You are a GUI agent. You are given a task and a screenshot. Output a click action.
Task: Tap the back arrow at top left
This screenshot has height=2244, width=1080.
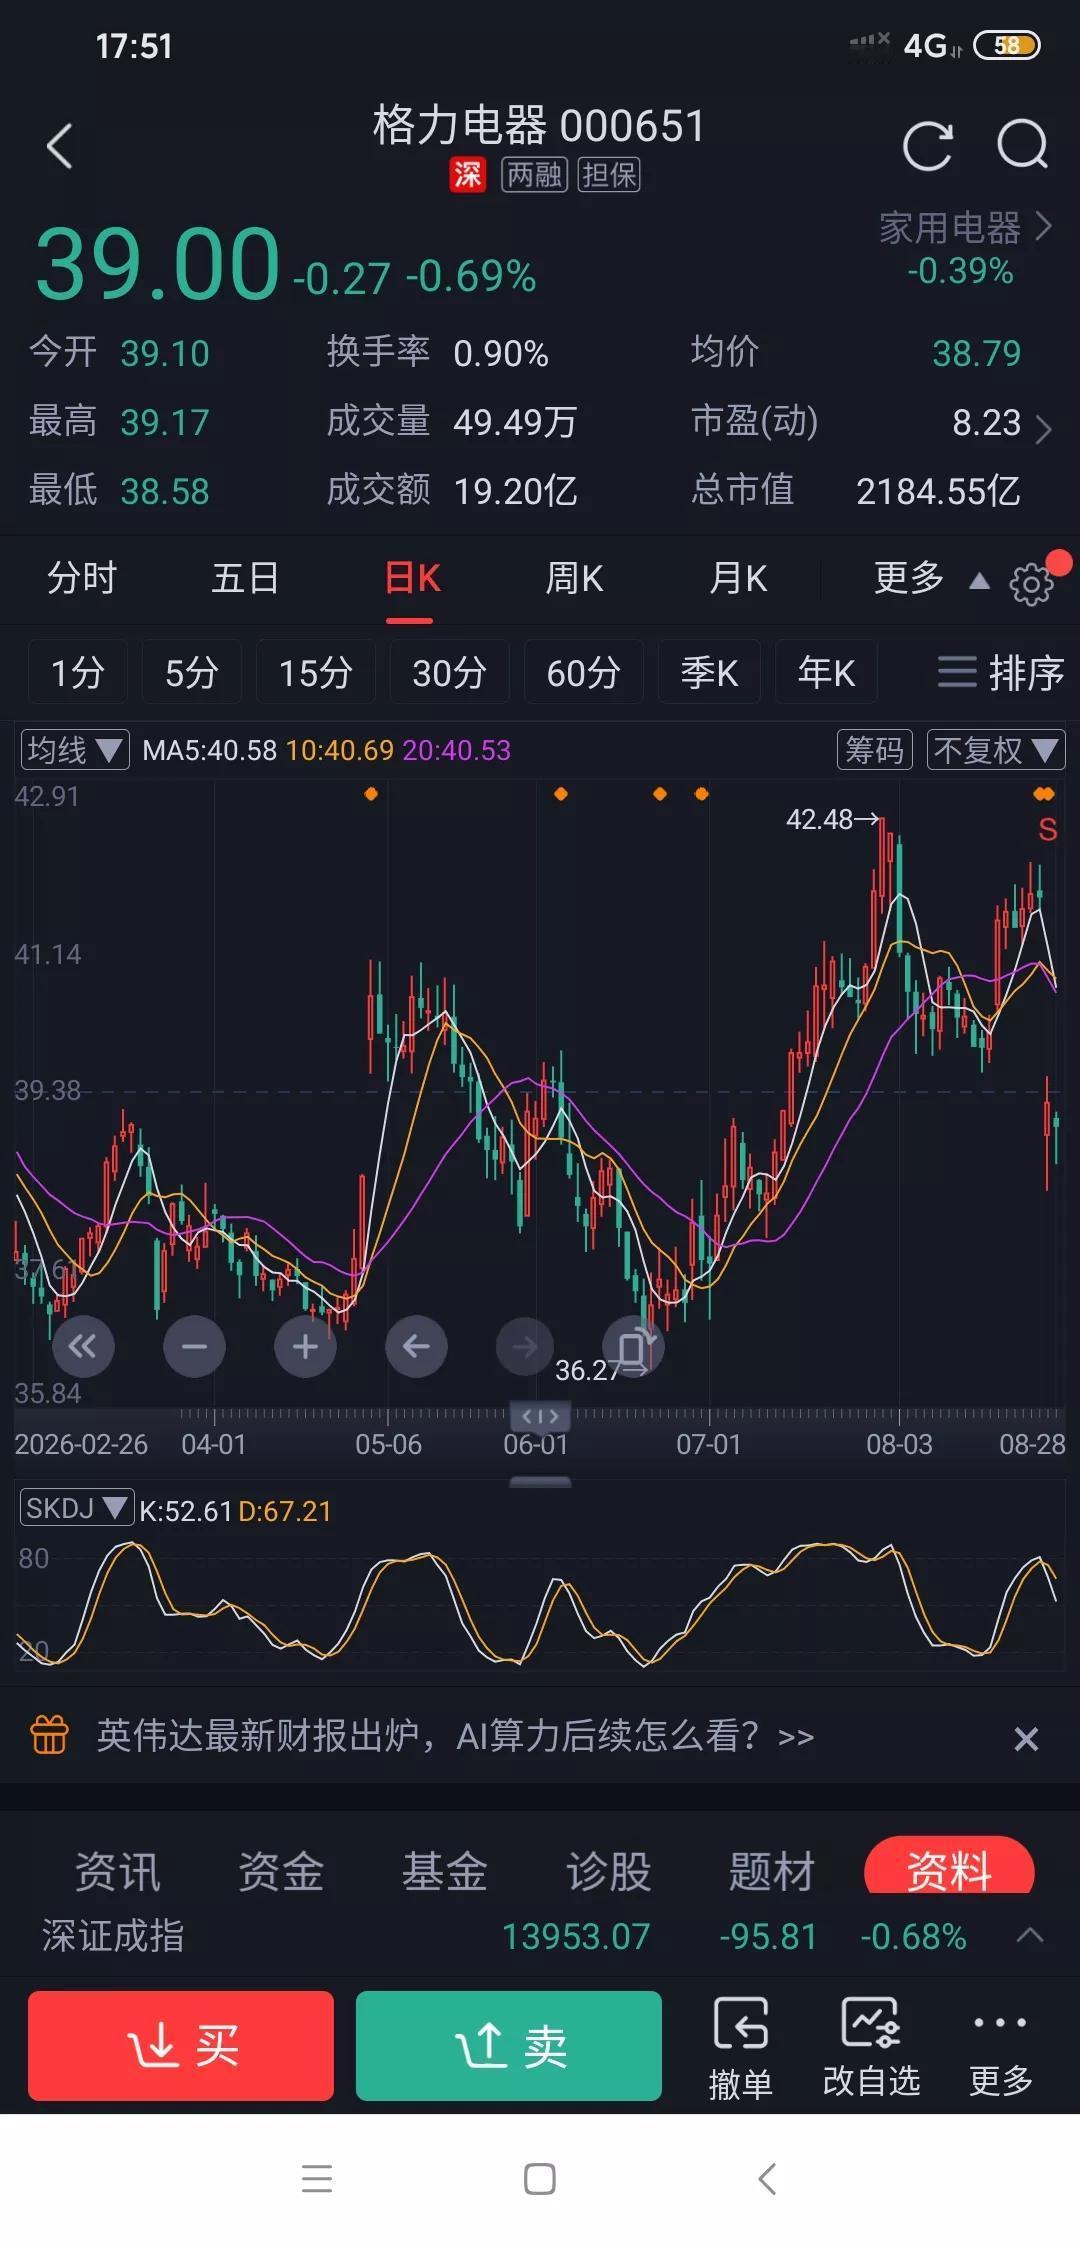(60, 146)
